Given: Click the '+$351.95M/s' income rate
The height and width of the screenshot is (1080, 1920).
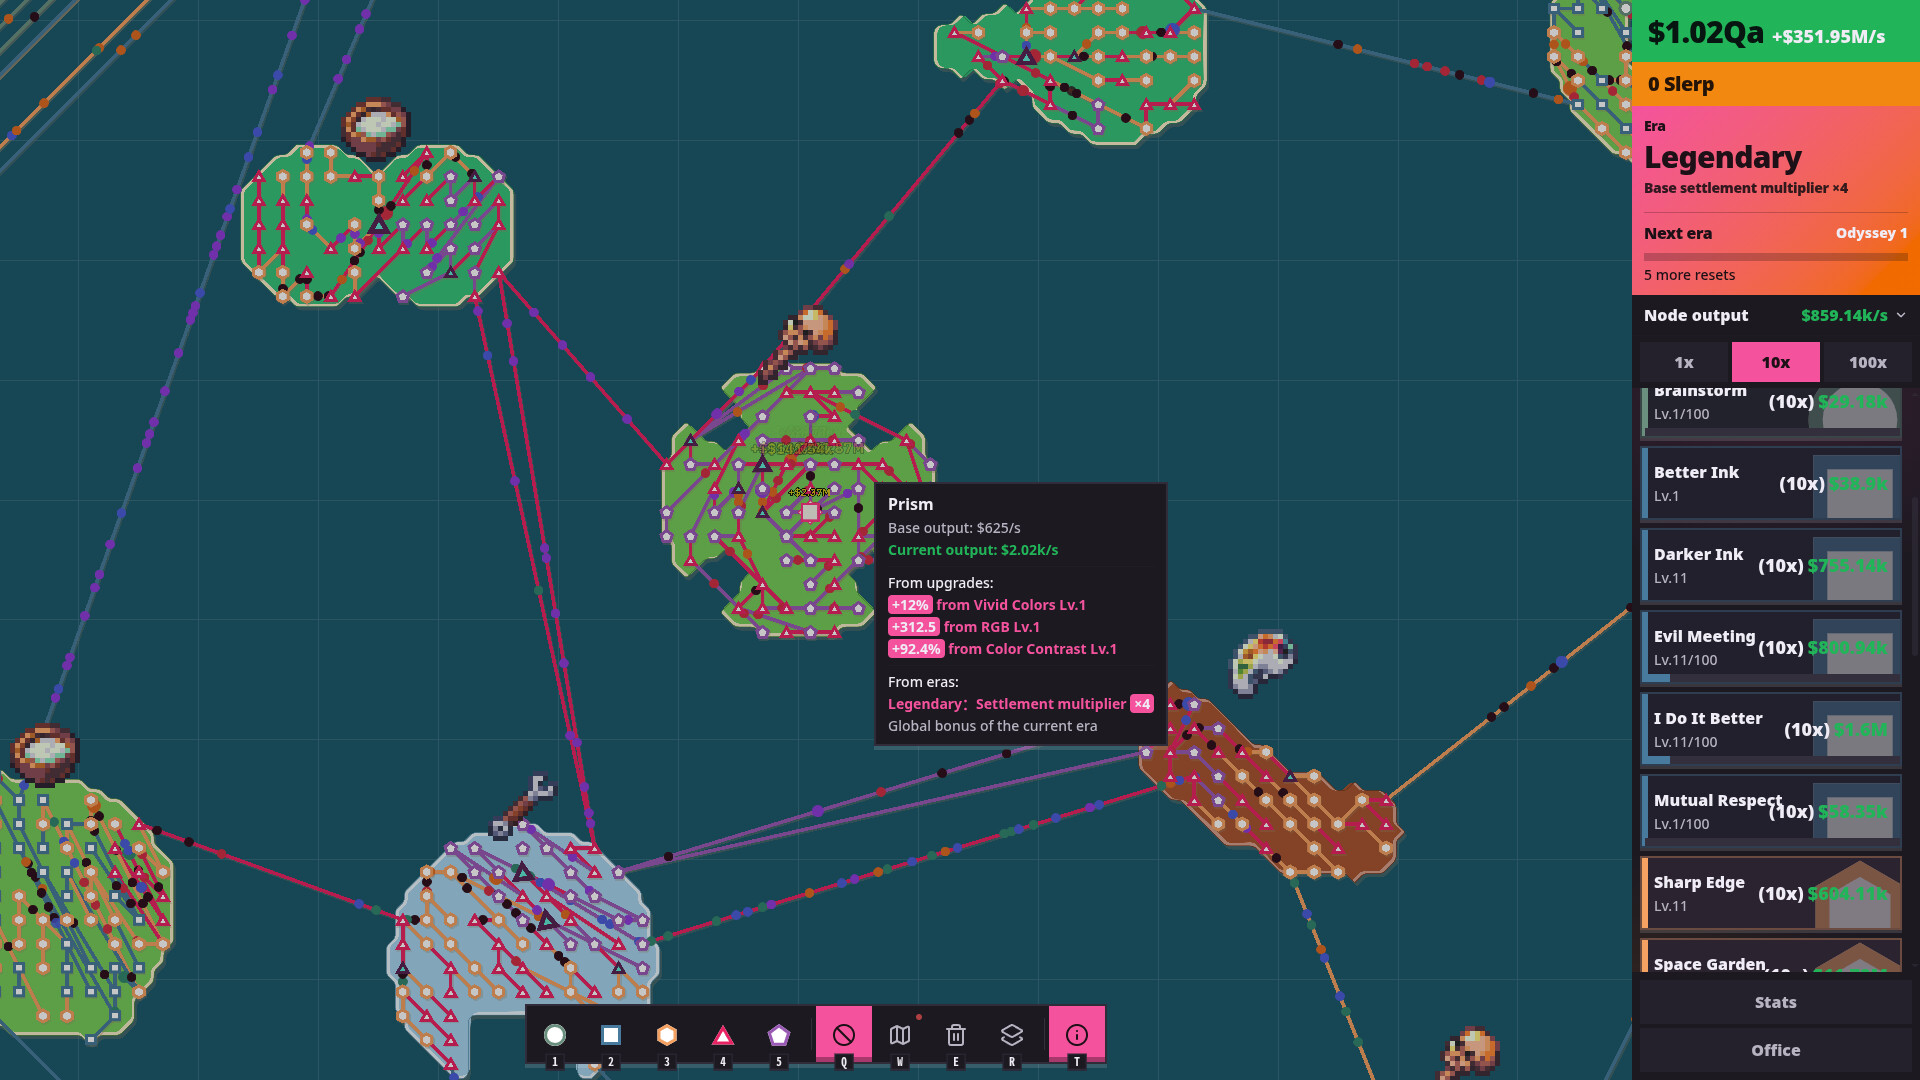Looking at the screenshot, I should click(x=1829, y=37).
